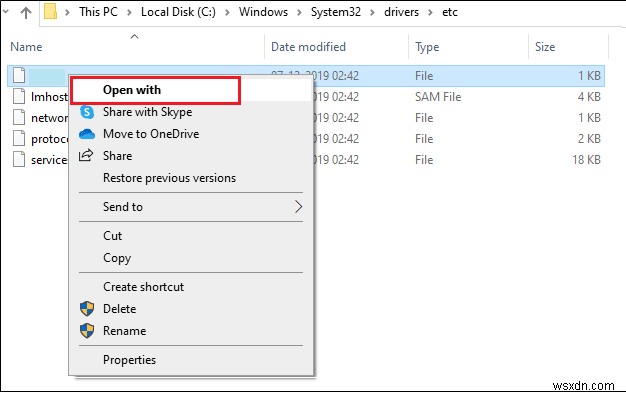Image resolution: width=626 pixels, height=396 pixels.
Task: Go to Local Disk (C:) breadcrumb
Action: click(178, 12)
